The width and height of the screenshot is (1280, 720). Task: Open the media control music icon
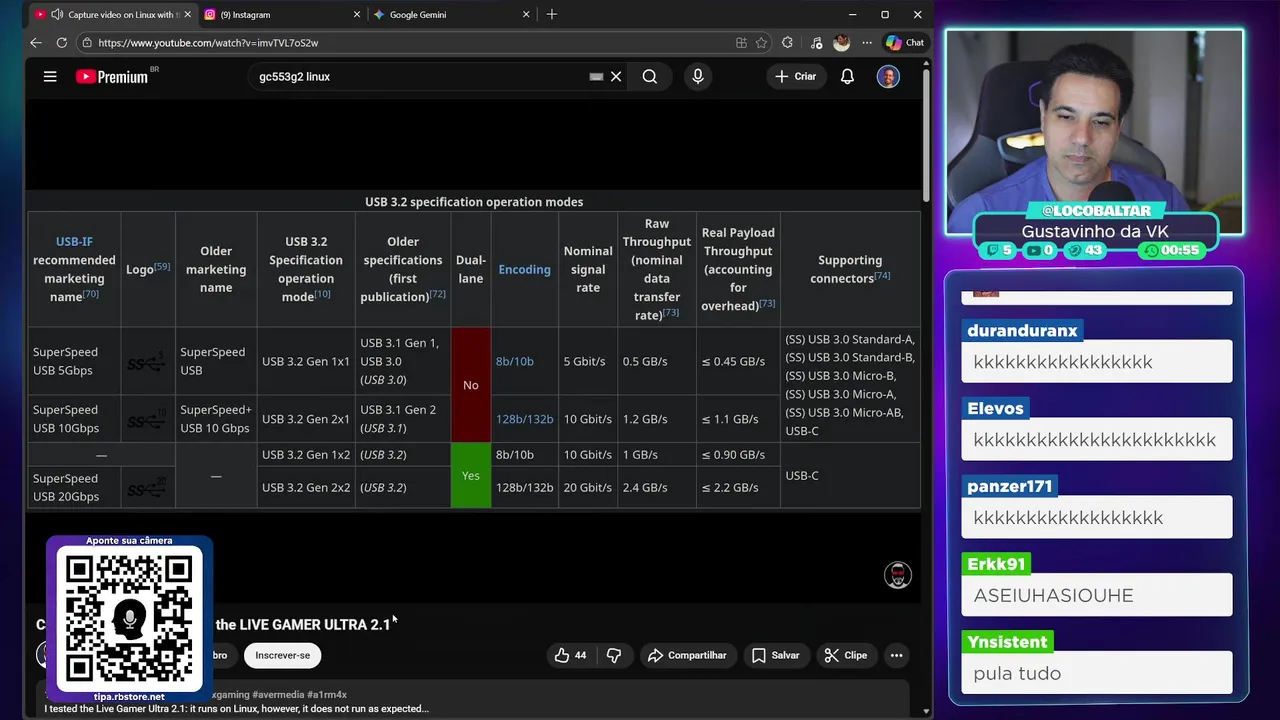[816, 43]
